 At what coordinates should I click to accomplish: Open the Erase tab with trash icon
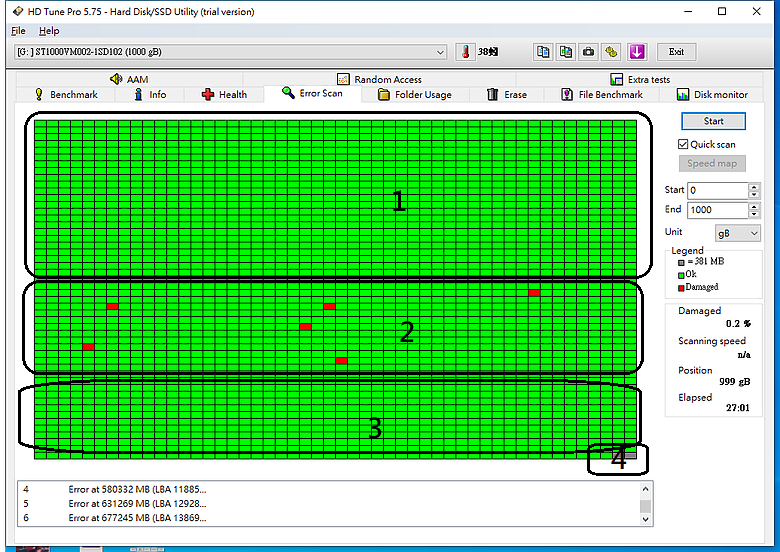click(507, 95)
